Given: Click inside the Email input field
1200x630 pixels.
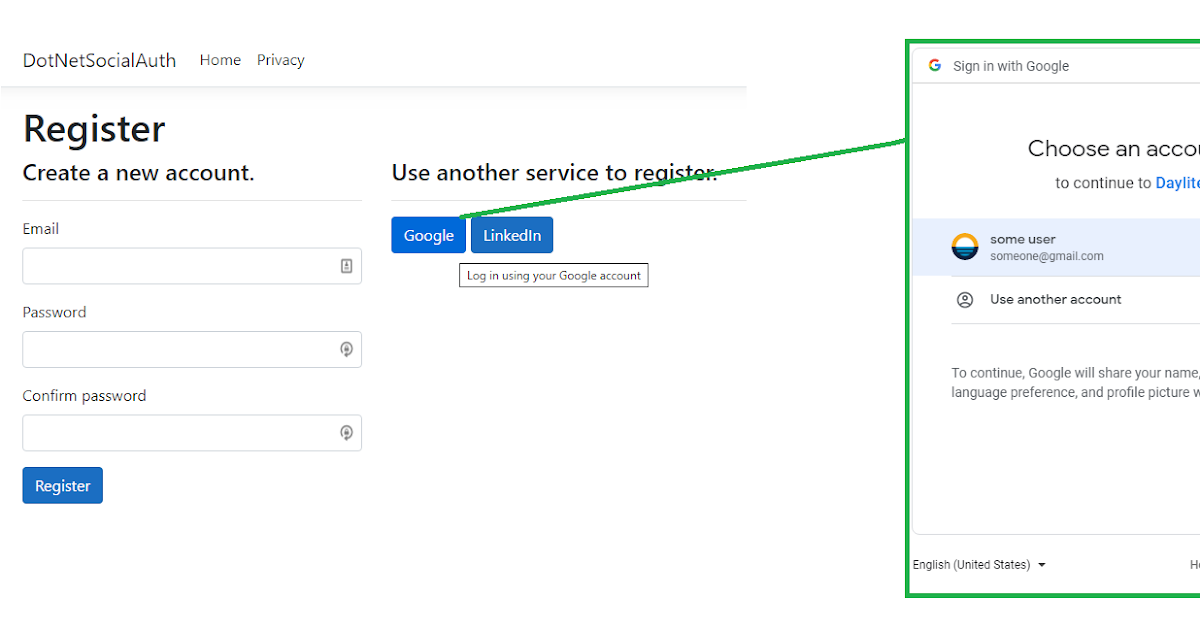Looking at the screenshot, I should point(180,265).
